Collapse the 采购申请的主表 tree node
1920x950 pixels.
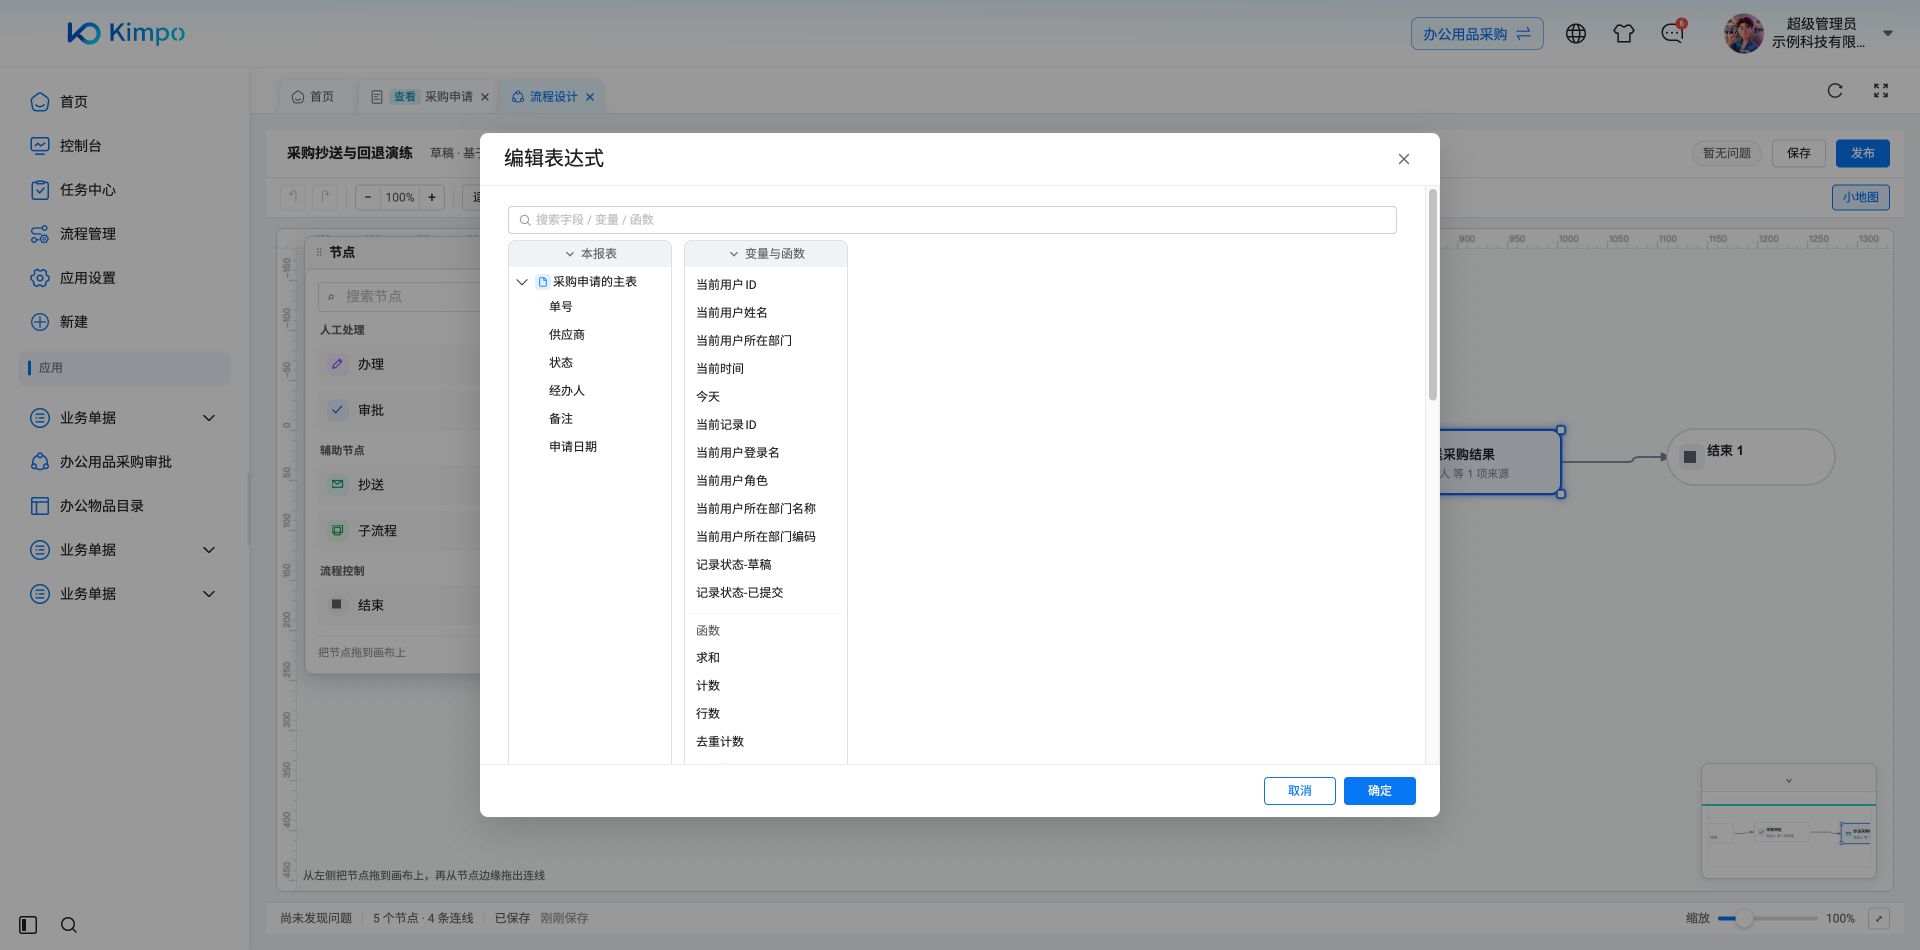(522, 282)
